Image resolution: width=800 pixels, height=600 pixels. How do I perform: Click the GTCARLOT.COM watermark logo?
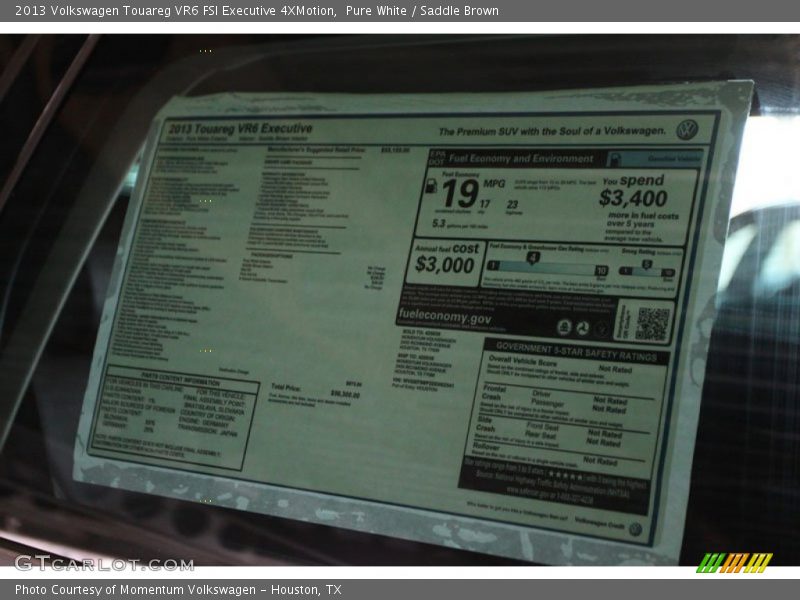[104, 563]
